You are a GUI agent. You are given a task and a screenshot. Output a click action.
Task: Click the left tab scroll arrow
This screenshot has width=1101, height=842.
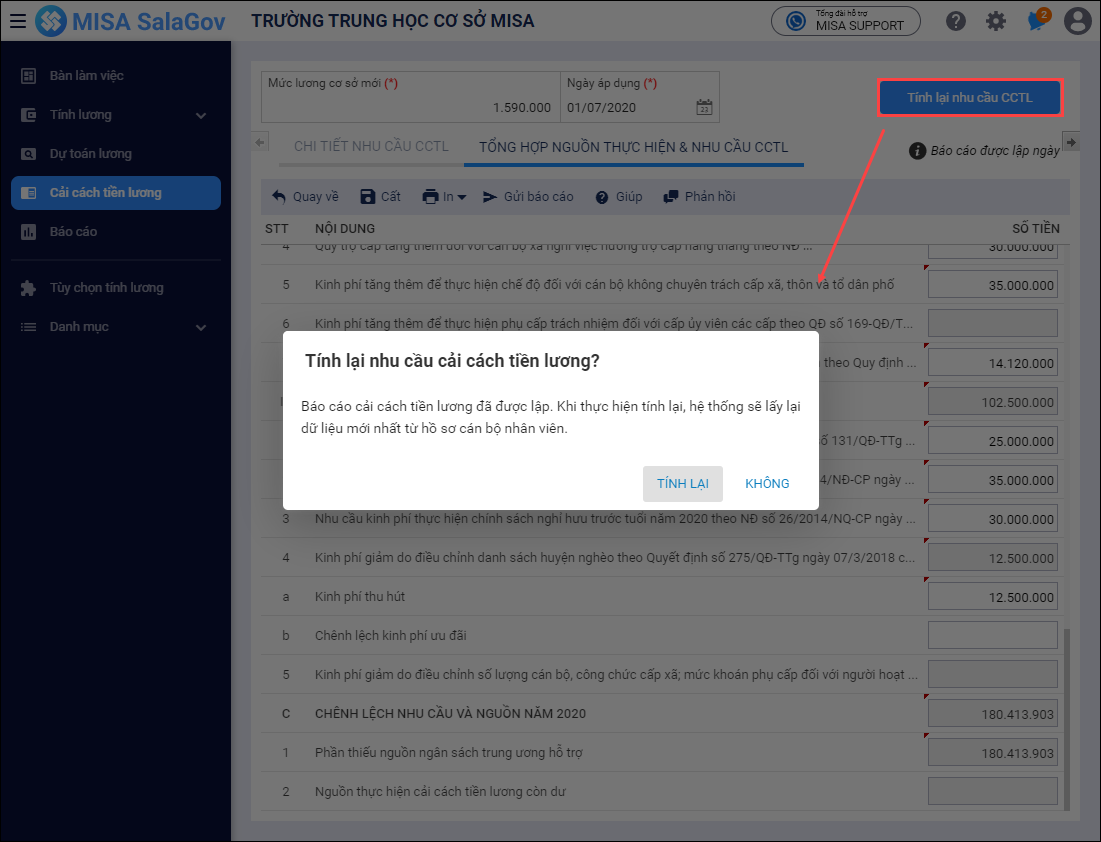tap(260, 143)
